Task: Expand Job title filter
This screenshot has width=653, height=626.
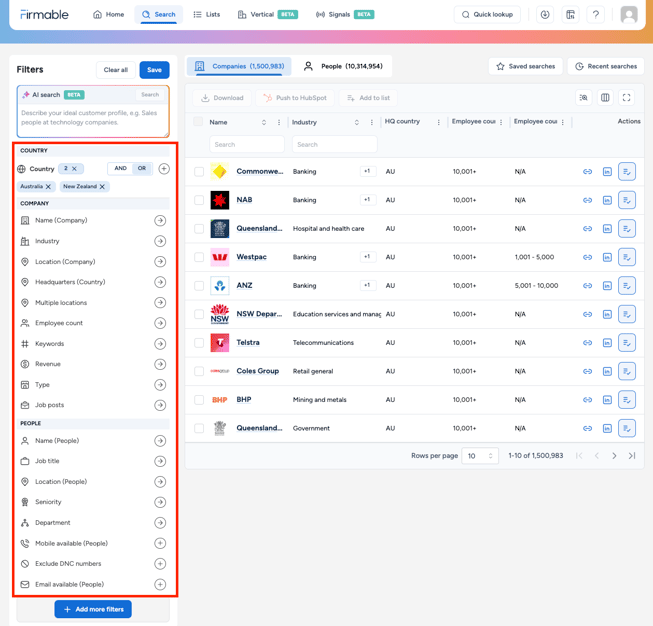Action: coord(160,461)
